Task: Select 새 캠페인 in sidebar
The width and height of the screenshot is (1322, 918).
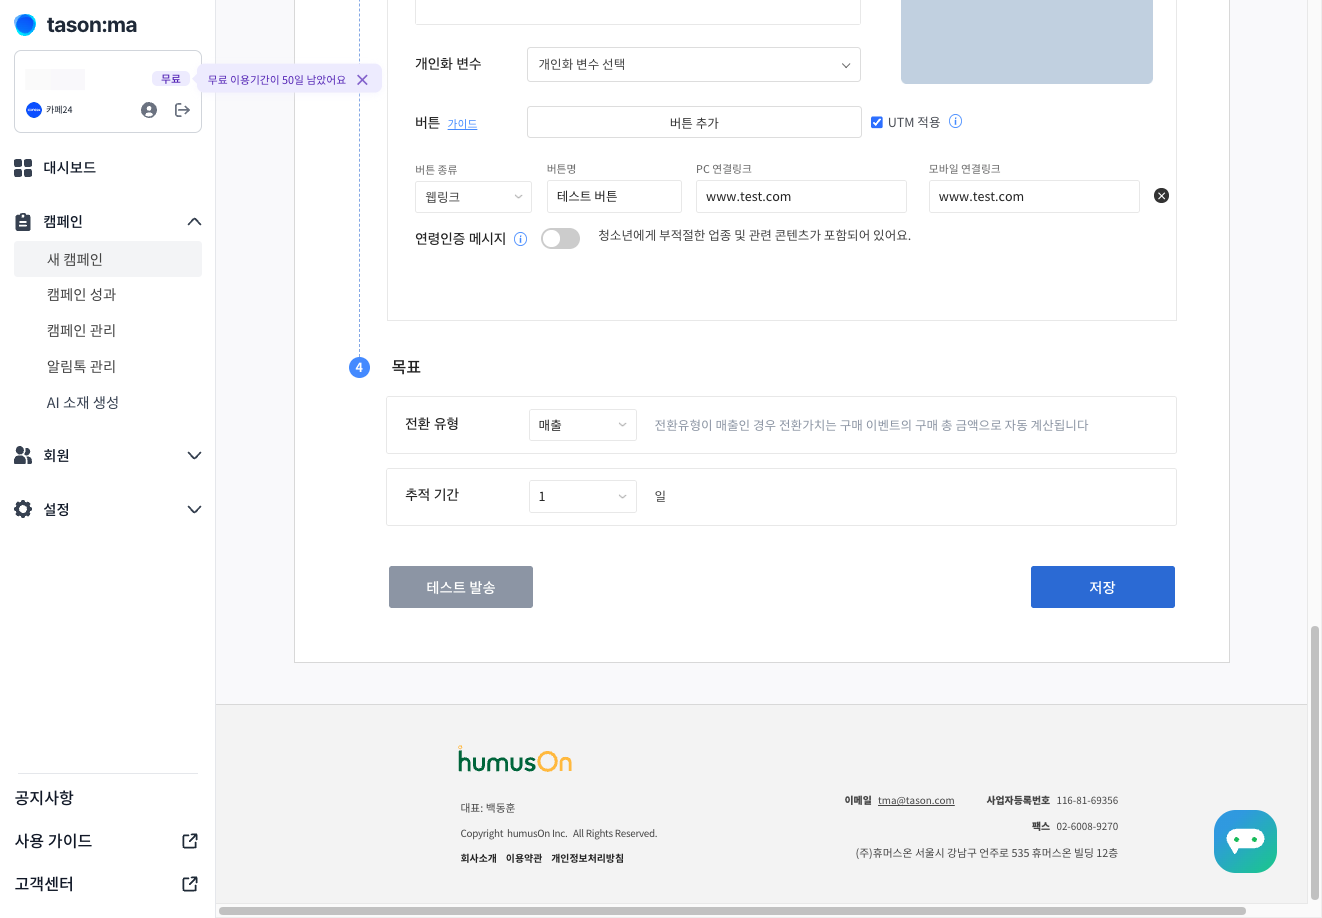Action: [108, 259]
